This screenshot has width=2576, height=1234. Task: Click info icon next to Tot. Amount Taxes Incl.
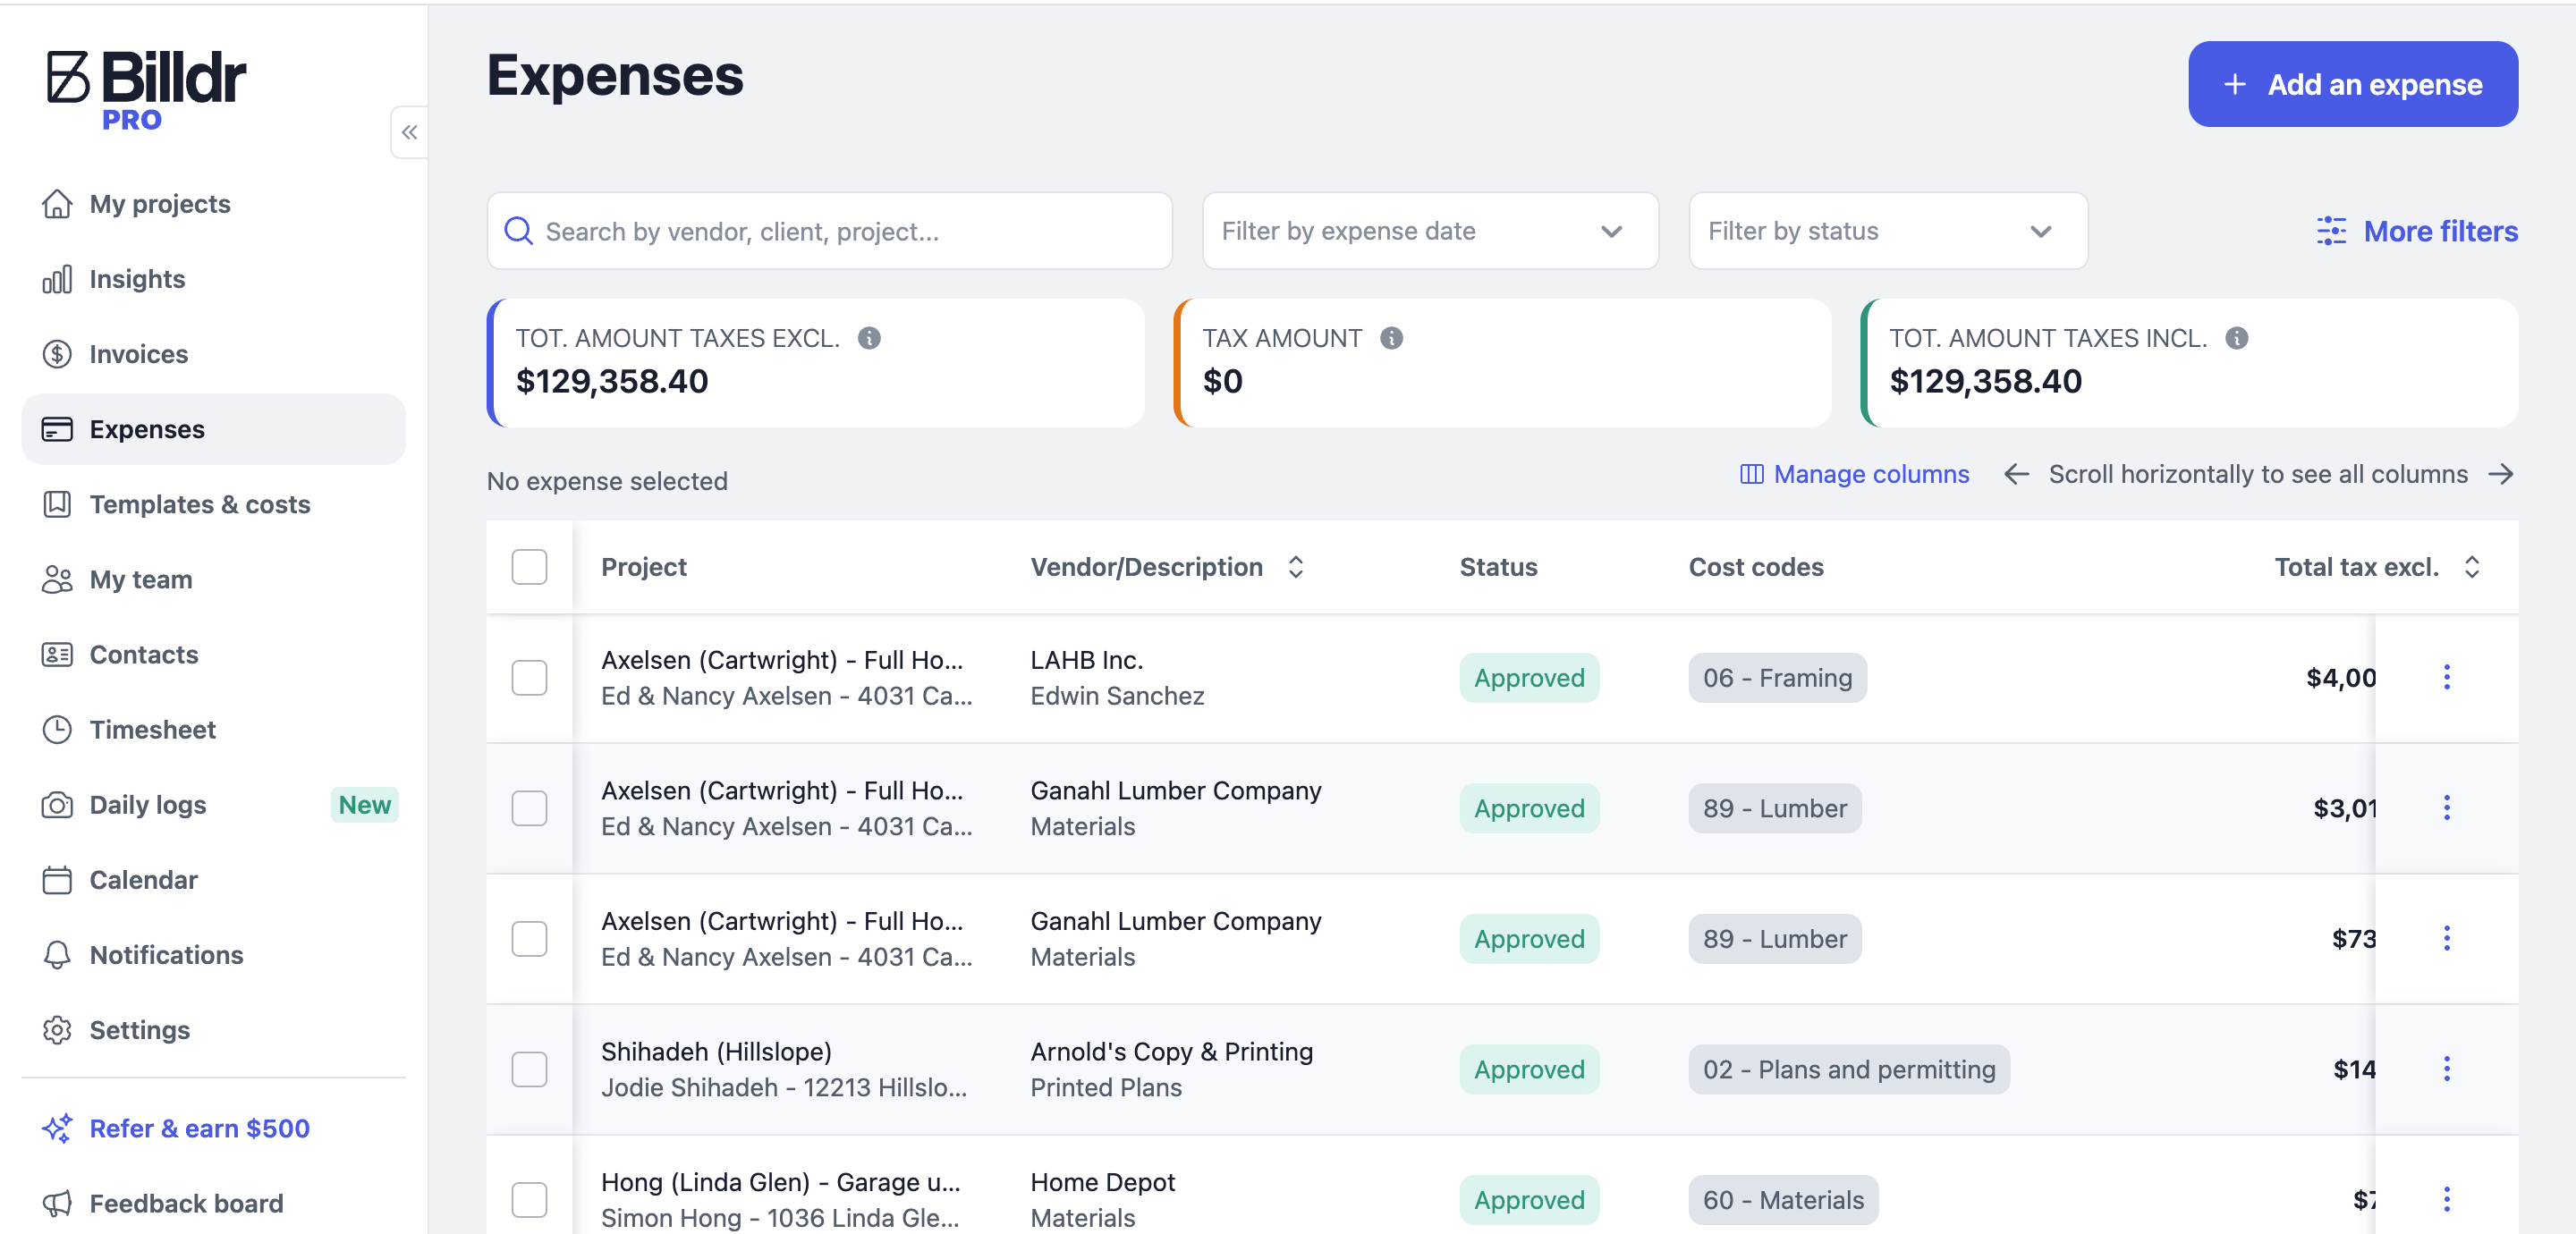pyautogui.click(x=2236, y=338)
